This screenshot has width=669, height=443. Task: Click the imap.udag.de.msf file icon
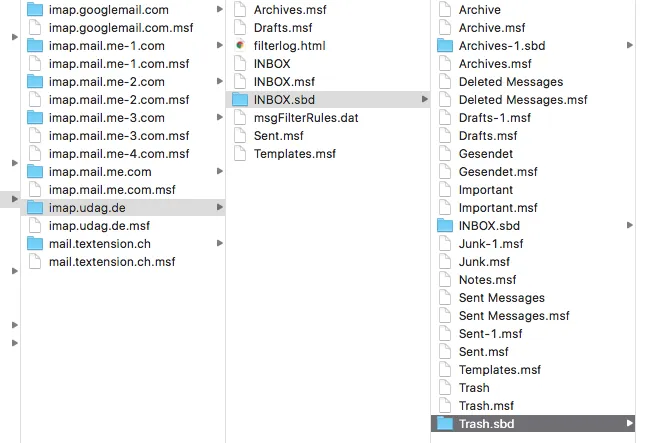(35, 225)
